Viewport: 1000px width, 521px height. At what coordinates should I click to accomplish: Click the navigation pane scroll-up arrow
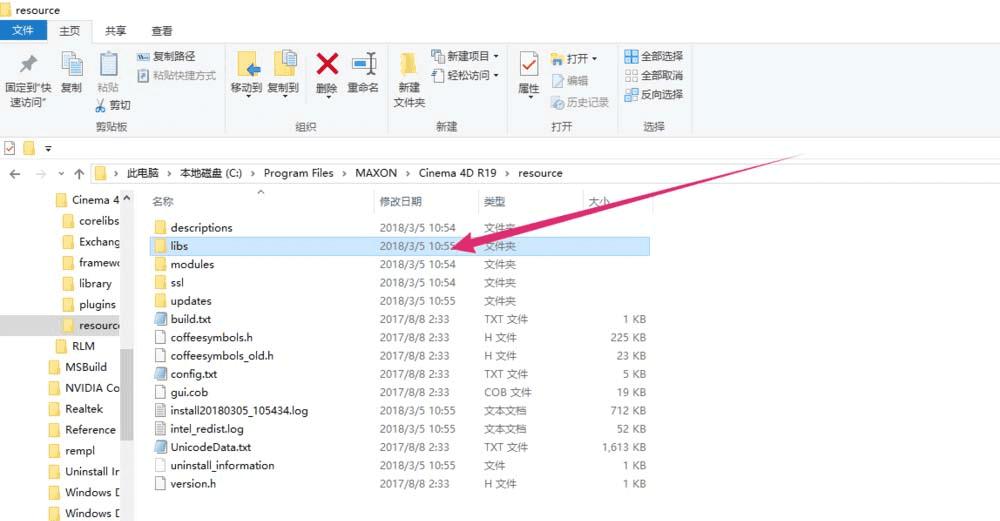127,198
